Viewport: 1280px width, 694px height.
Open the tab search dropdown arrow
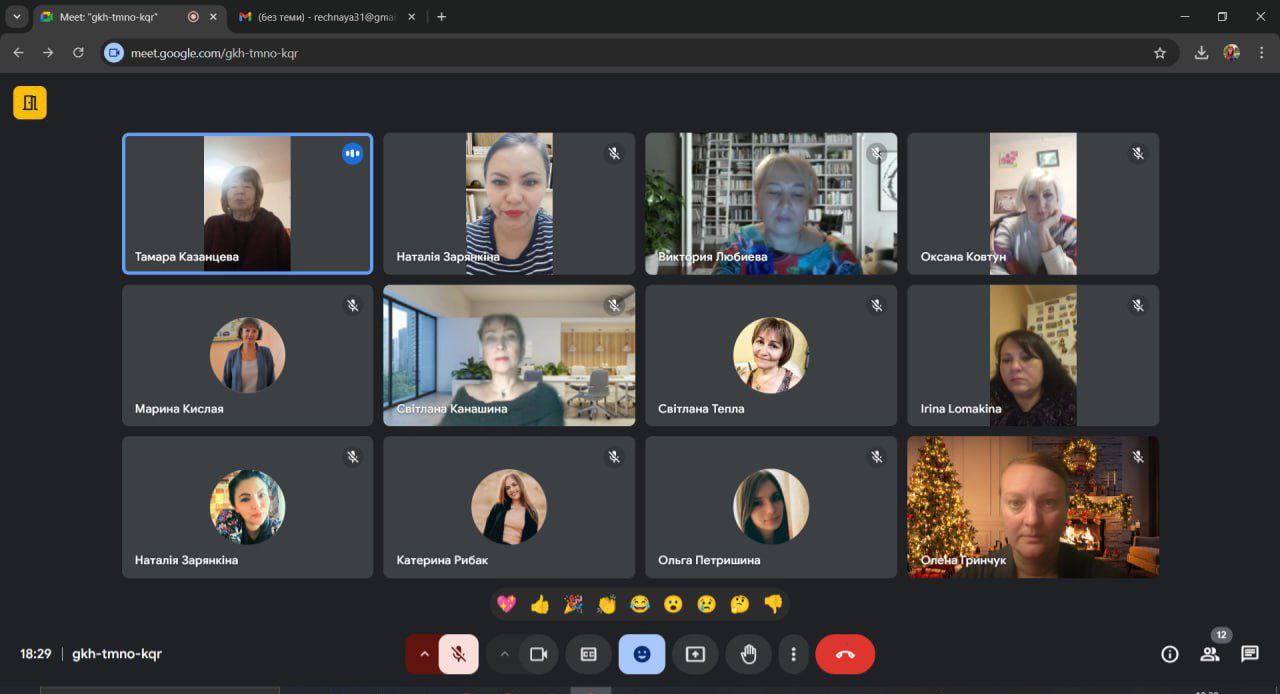[16, 17]
